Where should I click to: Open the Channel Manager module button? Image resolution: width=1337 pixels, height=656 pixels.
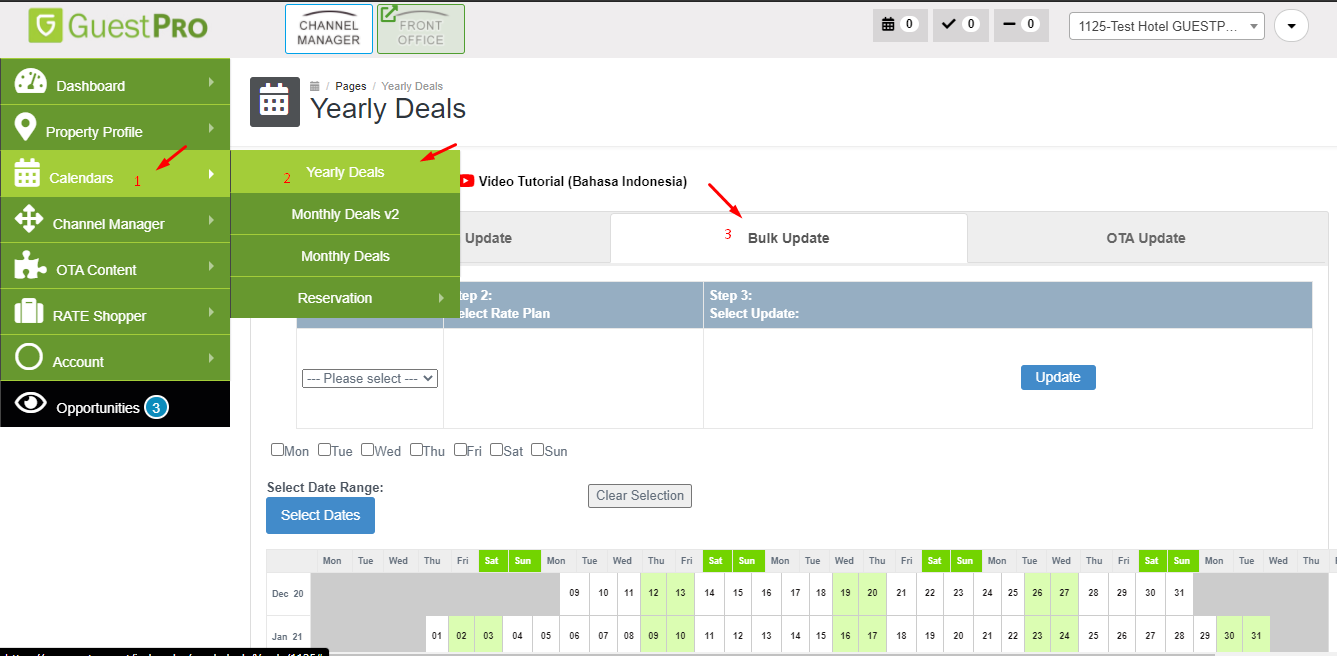(x=329, y=29)
